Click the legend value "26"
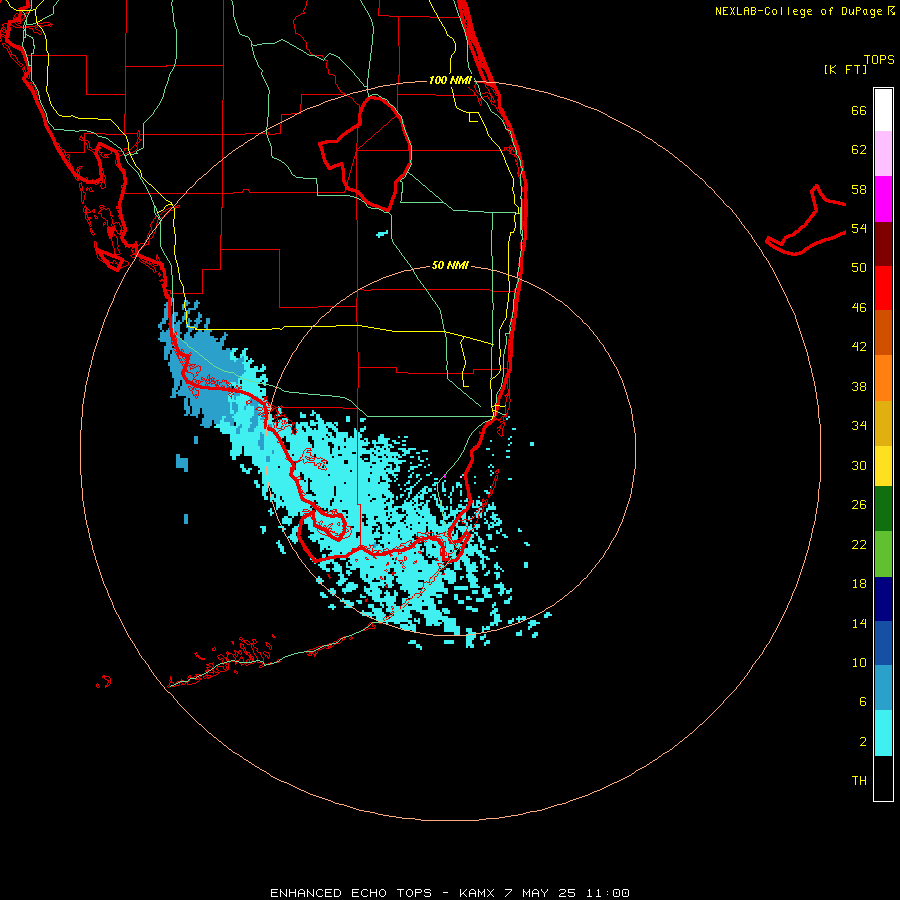This screenshot has width=900, height=900. (x=859, y=505)
